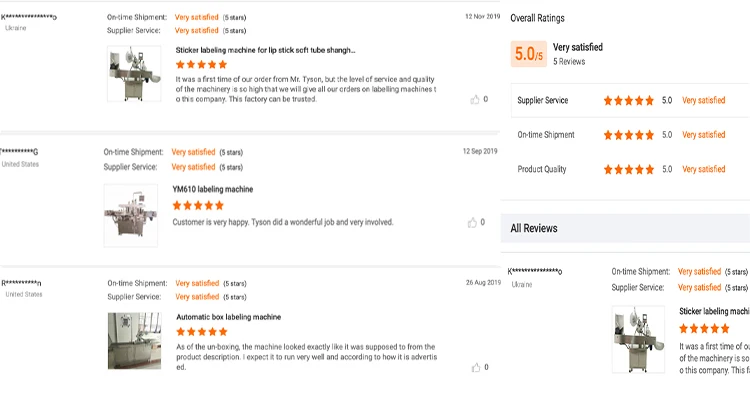Viewport: 750px width, 400px height.
Task: Click the Overall Ratings heading
Action: [537, 18]
